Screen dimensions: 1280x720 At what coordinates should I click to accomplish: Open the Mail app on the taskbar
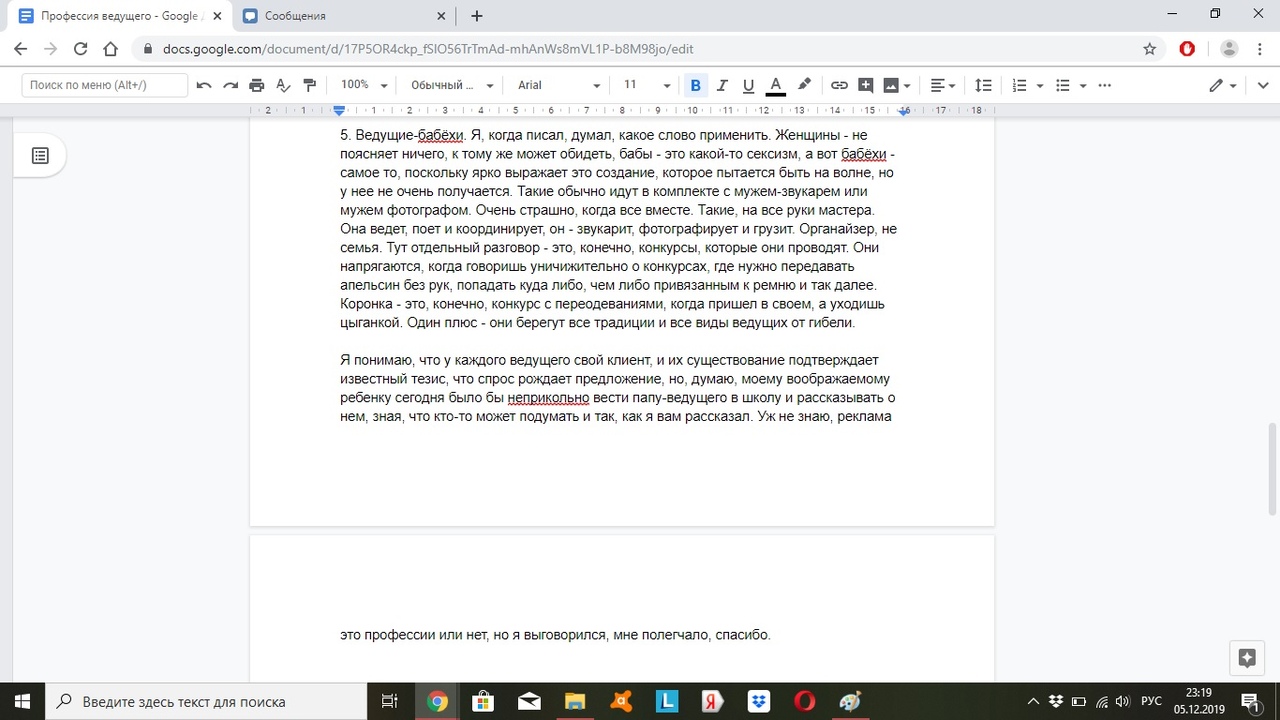(x=529, y=701)
